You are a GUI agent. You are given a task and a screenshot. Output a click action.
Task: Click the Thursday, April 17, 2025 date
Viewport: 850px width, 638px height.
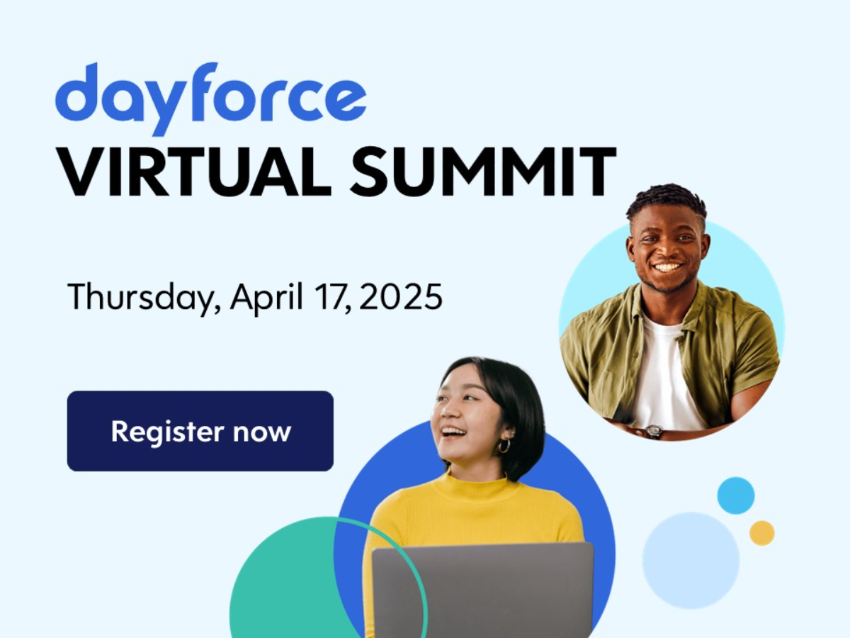tap(255, 297)
